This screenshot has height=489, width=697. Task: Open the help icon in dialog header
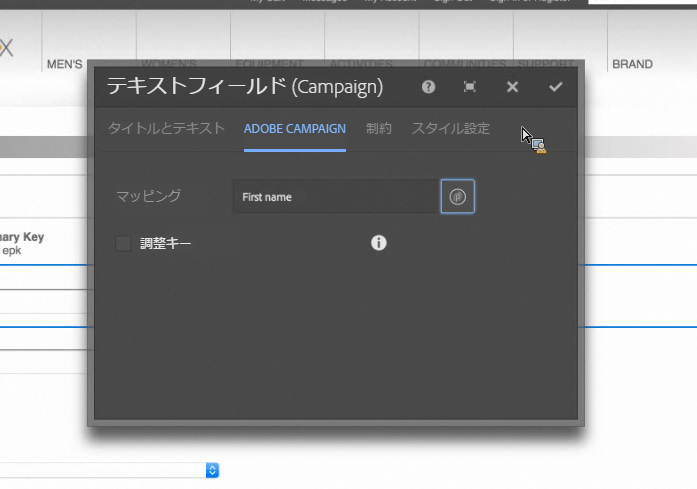pos(428,87)
